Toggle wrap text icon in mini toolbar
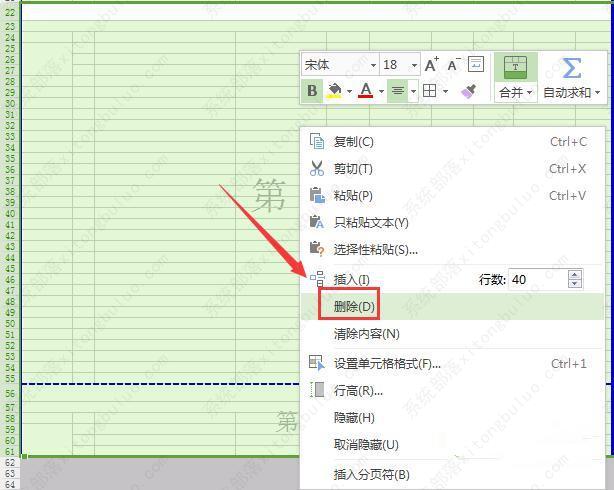The height and width of the screenshot is (490, 614). tap(476, 65)
